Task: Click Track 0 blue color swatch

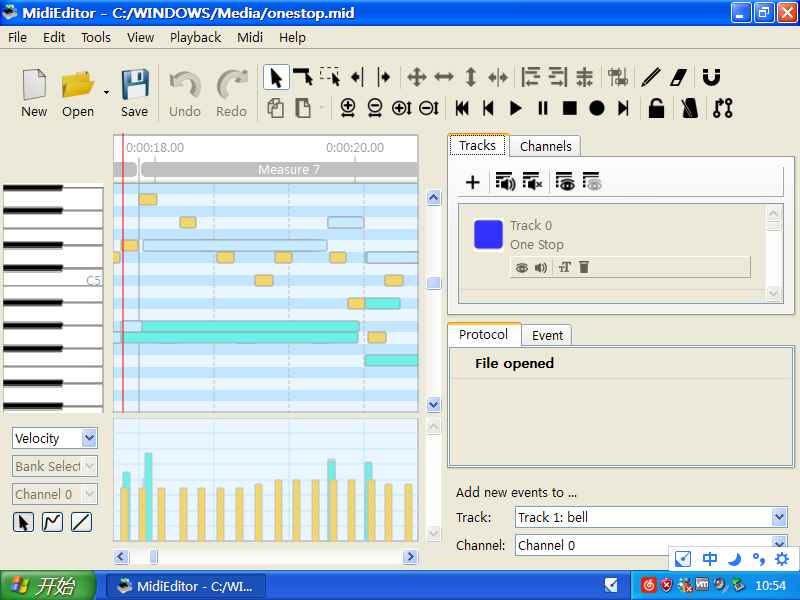Action: [488, 235]
